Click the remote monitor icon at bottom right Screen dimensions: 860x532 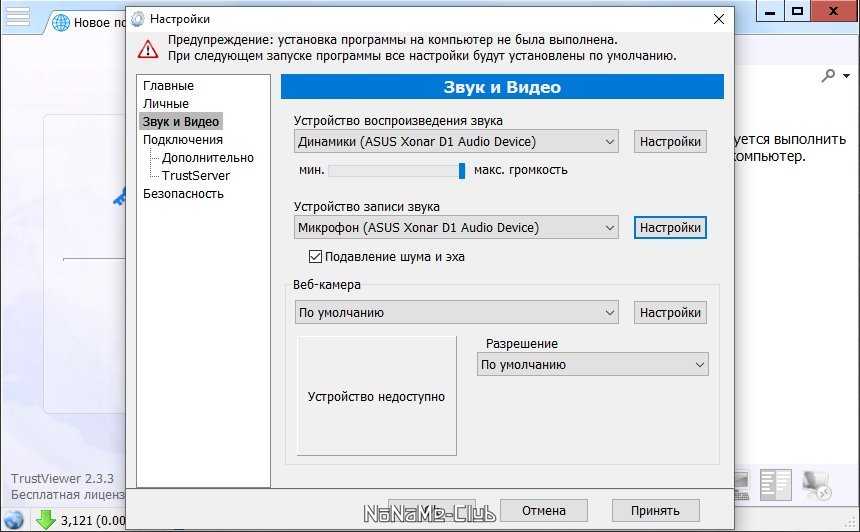[x=818, y=486]
